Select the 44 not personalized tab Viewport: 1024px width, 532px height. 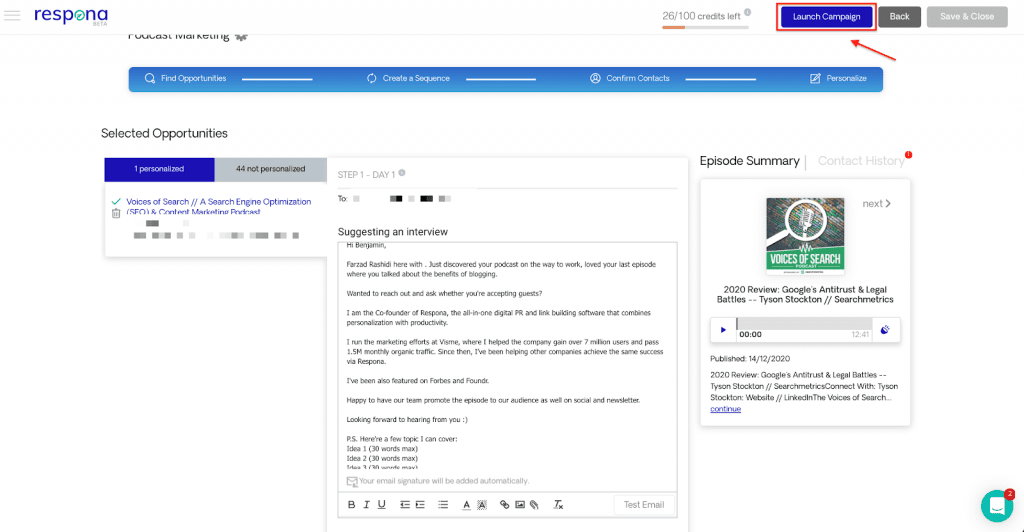[270, 169]
